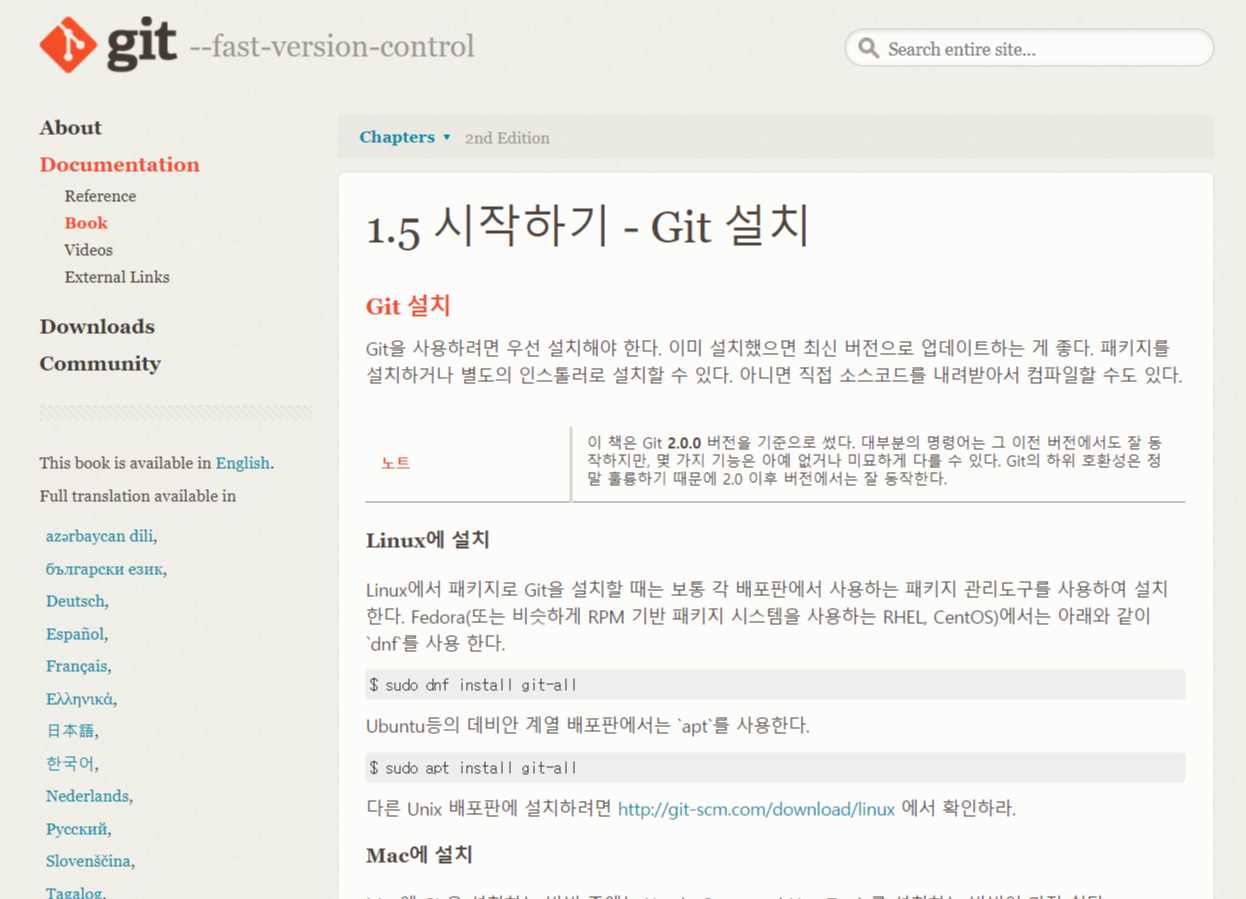Select the Français translation
Viewport: 1246px width, 899px height.
[76, 666]
